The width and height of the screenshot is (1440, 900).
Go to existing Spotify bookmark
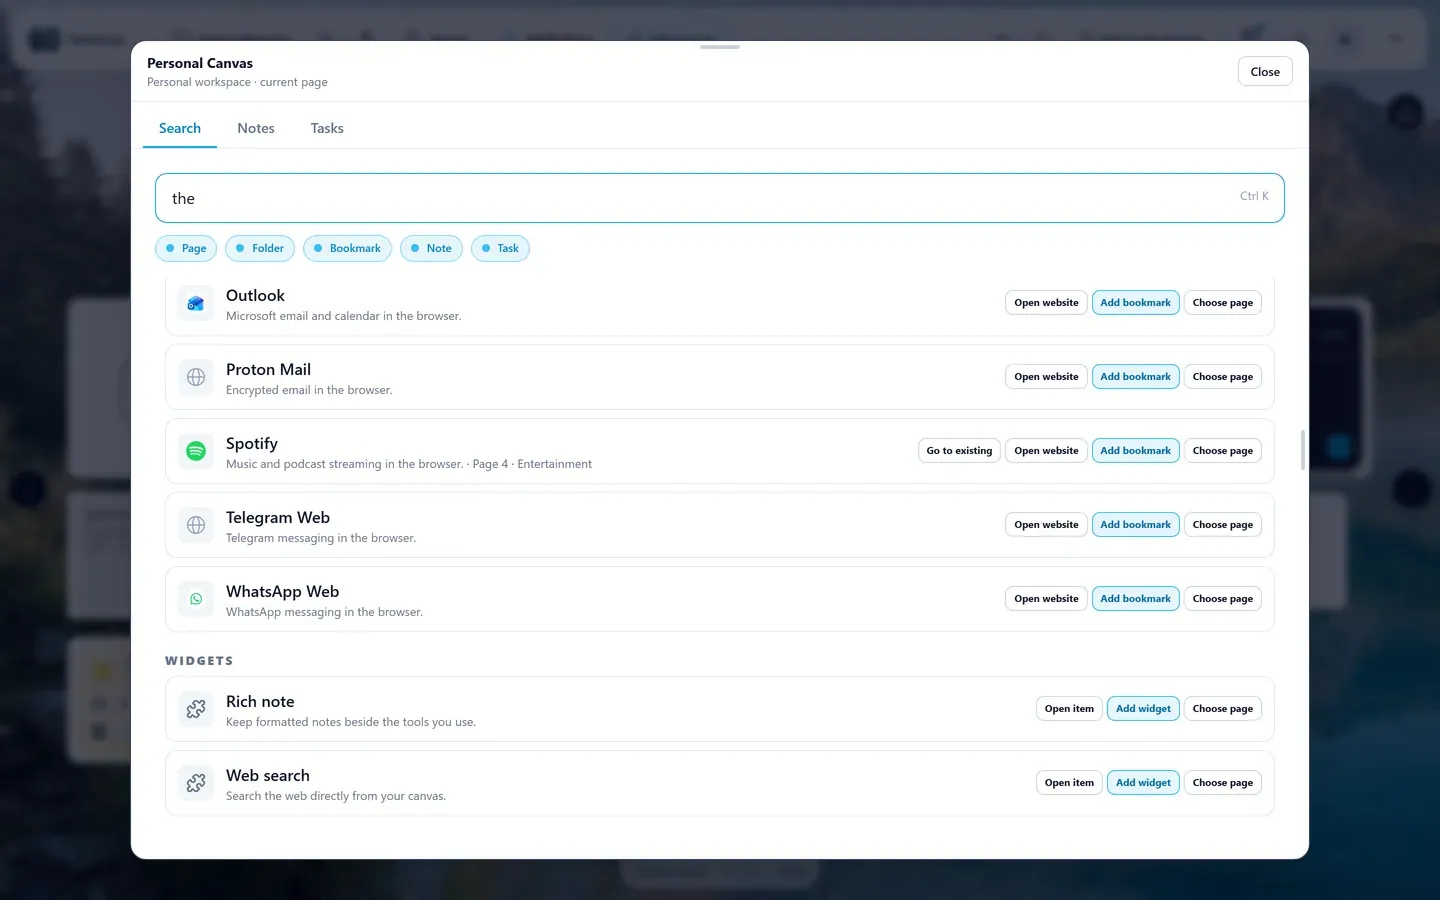click(959, 451)
